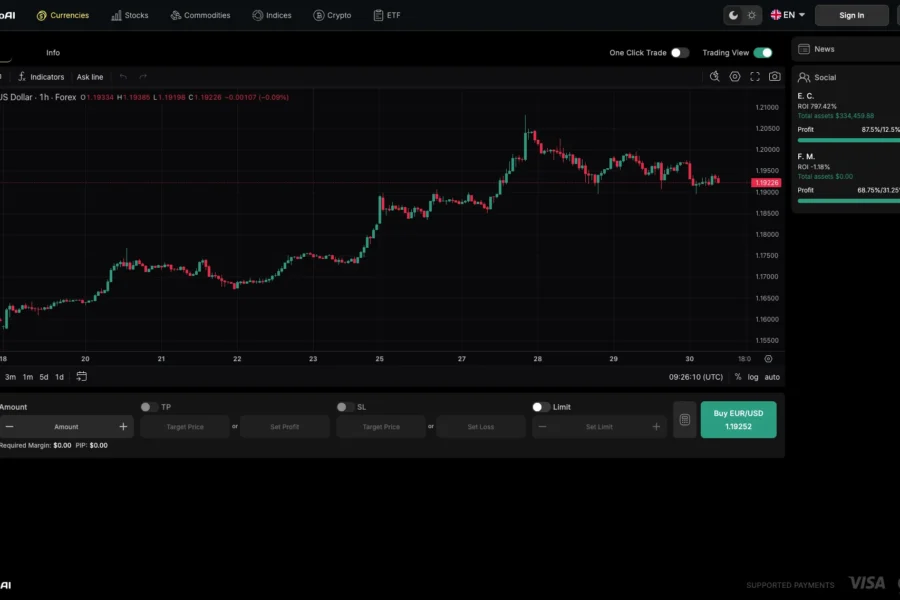Click Buy EUR/USD 1.19252 button
This screenshot has width=900, height=600.
coord(738,420)
